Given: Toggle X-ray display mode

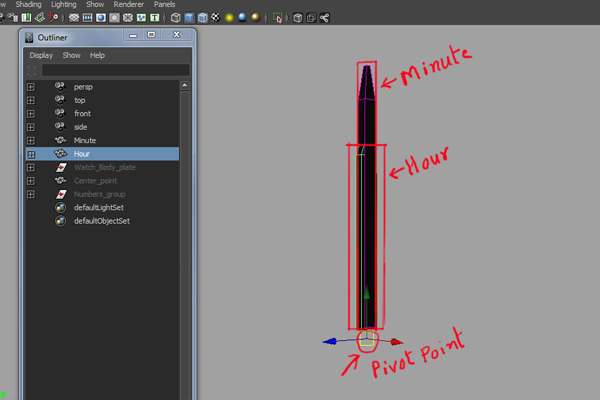Looking at the screenshot, I should click(x=298, y=18).
